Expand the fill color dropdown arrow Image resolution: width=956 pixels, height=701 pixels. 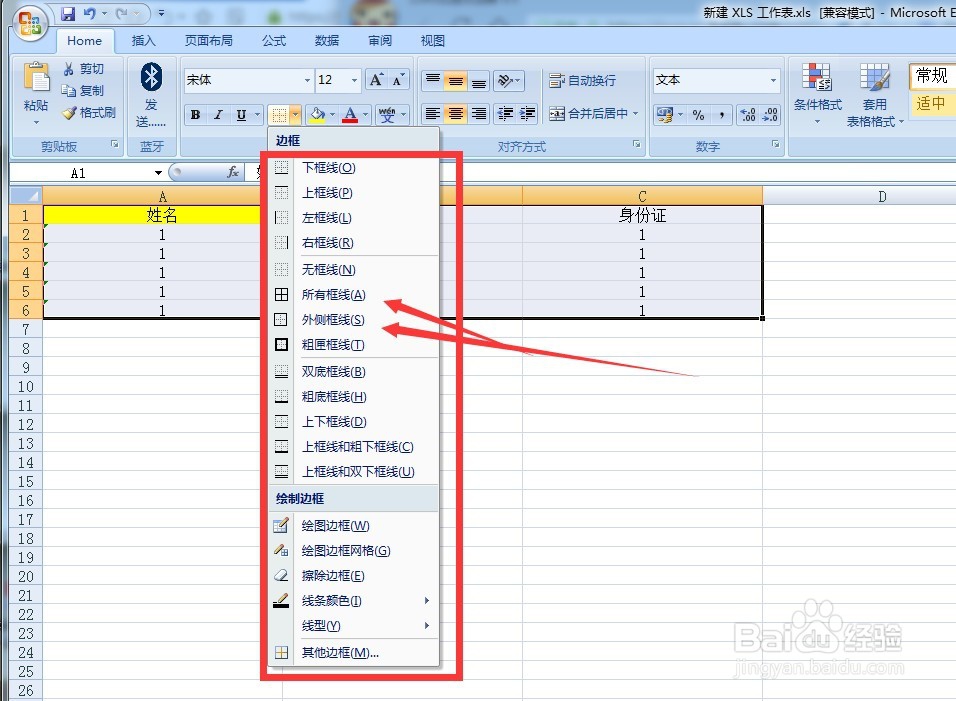pyautogui.click(x=332, y=114)
